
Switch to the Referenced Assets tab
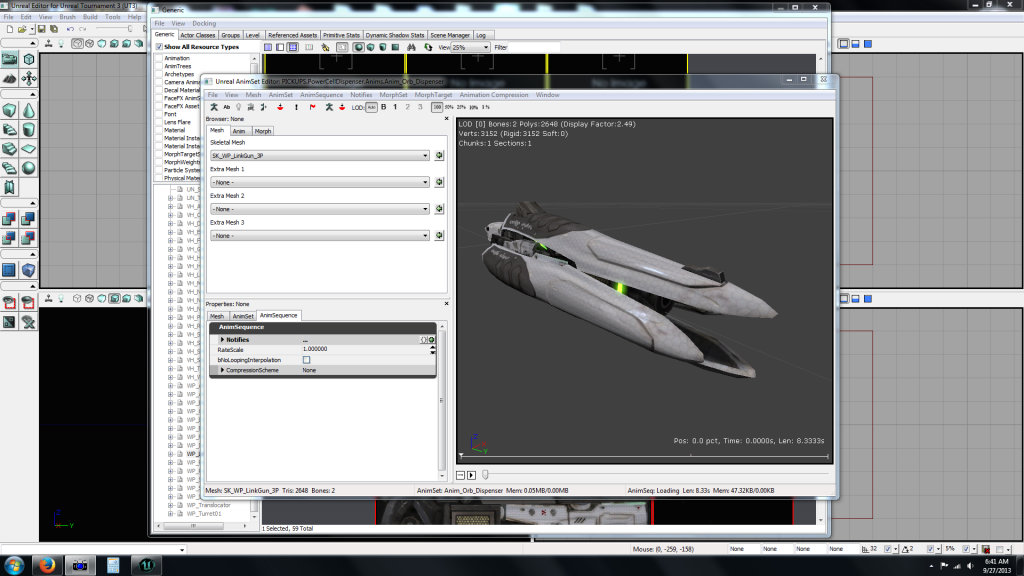(292, 35)
